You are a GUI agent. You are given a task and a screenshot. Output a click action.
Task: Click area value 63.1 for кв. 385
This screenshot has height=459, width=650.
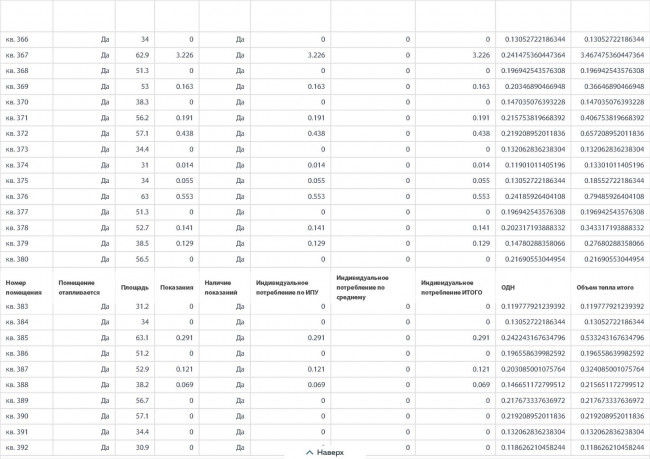coord(142,338)
